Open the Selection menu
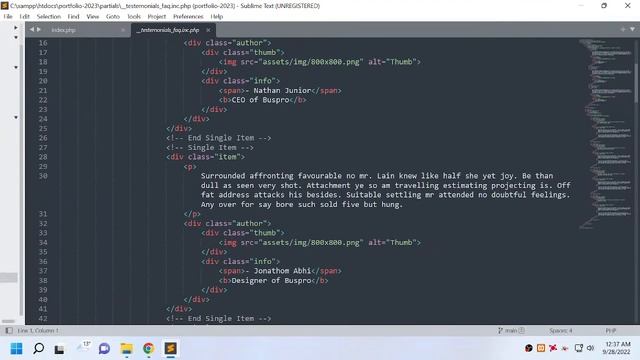The image size is (640, 360). coord(49,16)
